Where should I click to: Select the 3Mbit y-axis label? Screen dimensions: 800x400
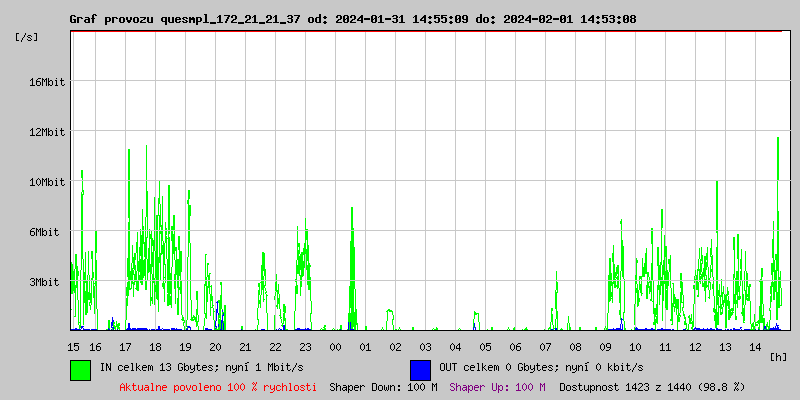[x=44, y=283]
